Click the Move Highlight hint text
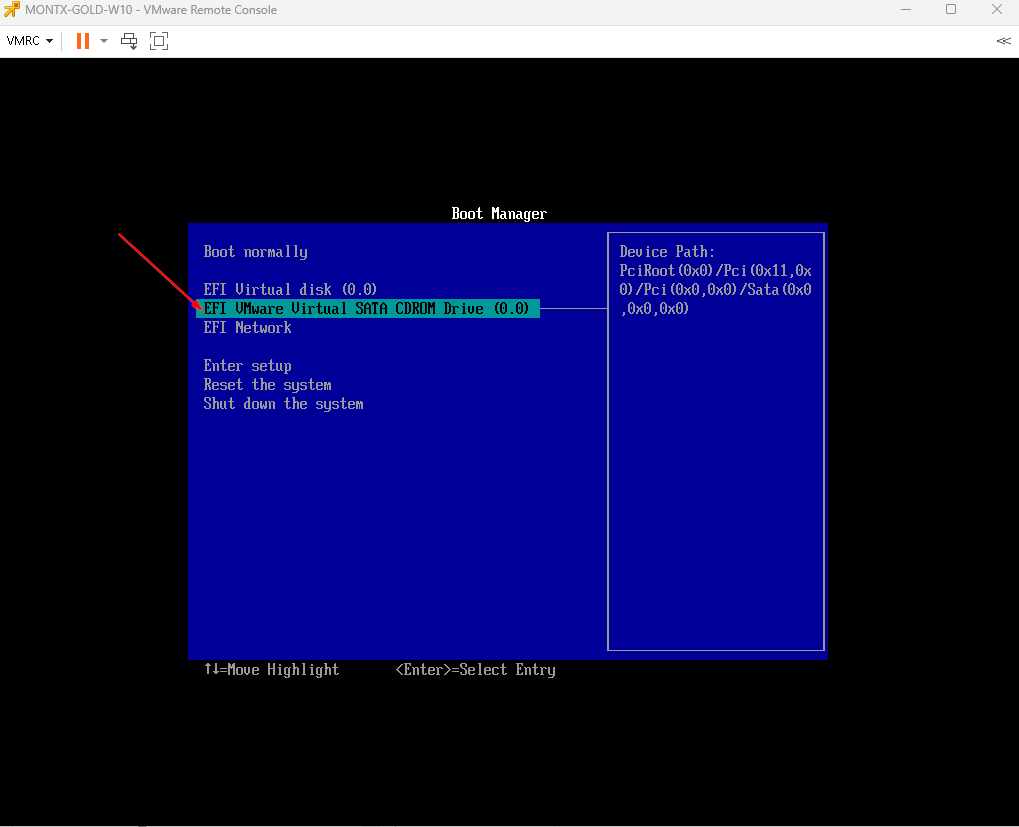The height and width of the screenshot is (827, 1019). tap(271, 670)
